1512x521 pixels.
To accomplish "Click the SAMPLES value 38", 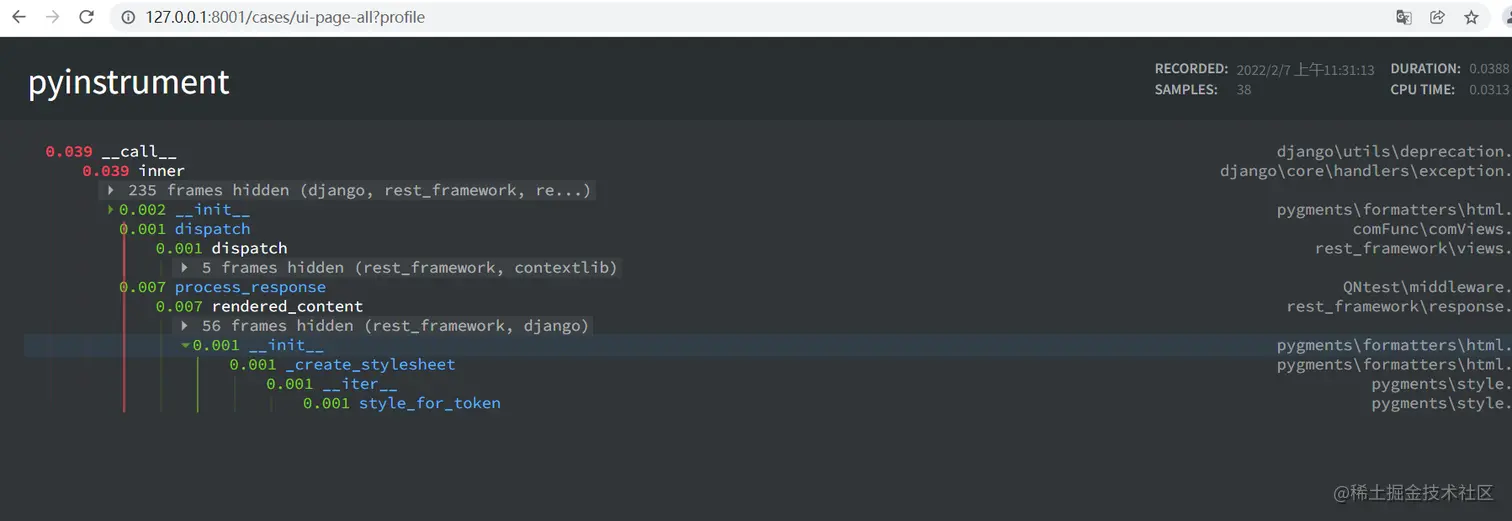I will [x=1243, y=90].
